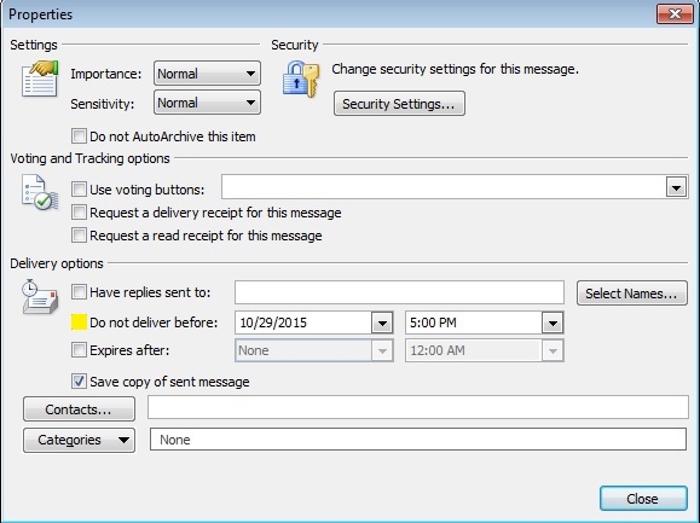Viewport: 700px width, 523px height.
Task: Check the Expires after box
Action: 79,350
